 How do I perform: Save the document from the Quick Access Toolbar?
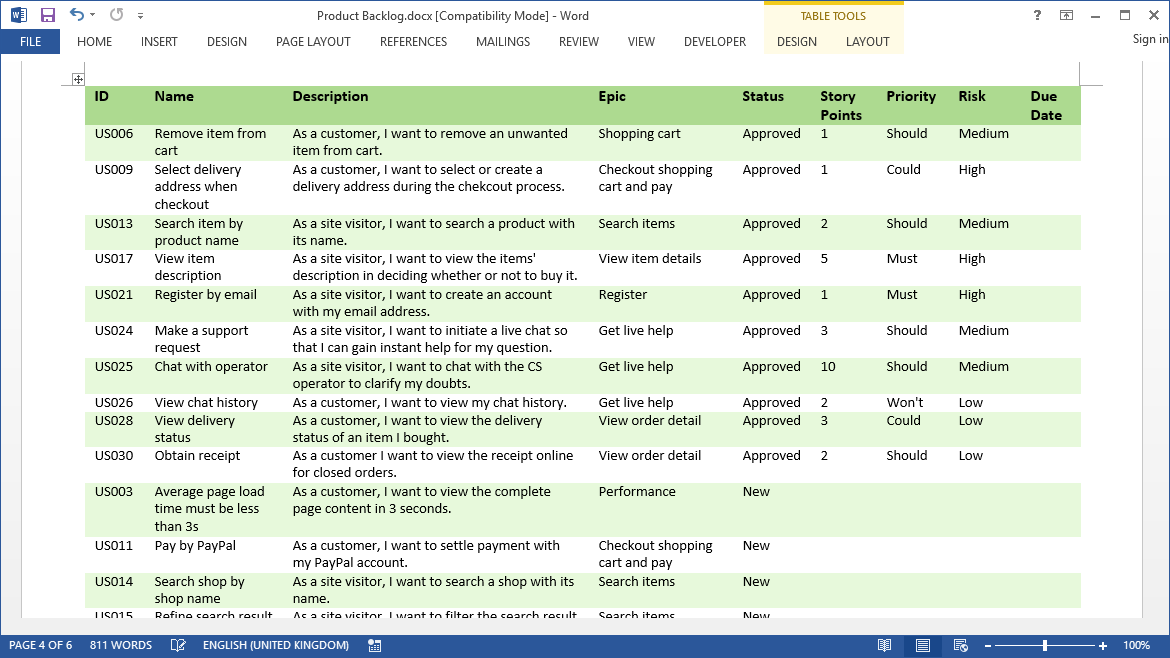pos(47,14)
